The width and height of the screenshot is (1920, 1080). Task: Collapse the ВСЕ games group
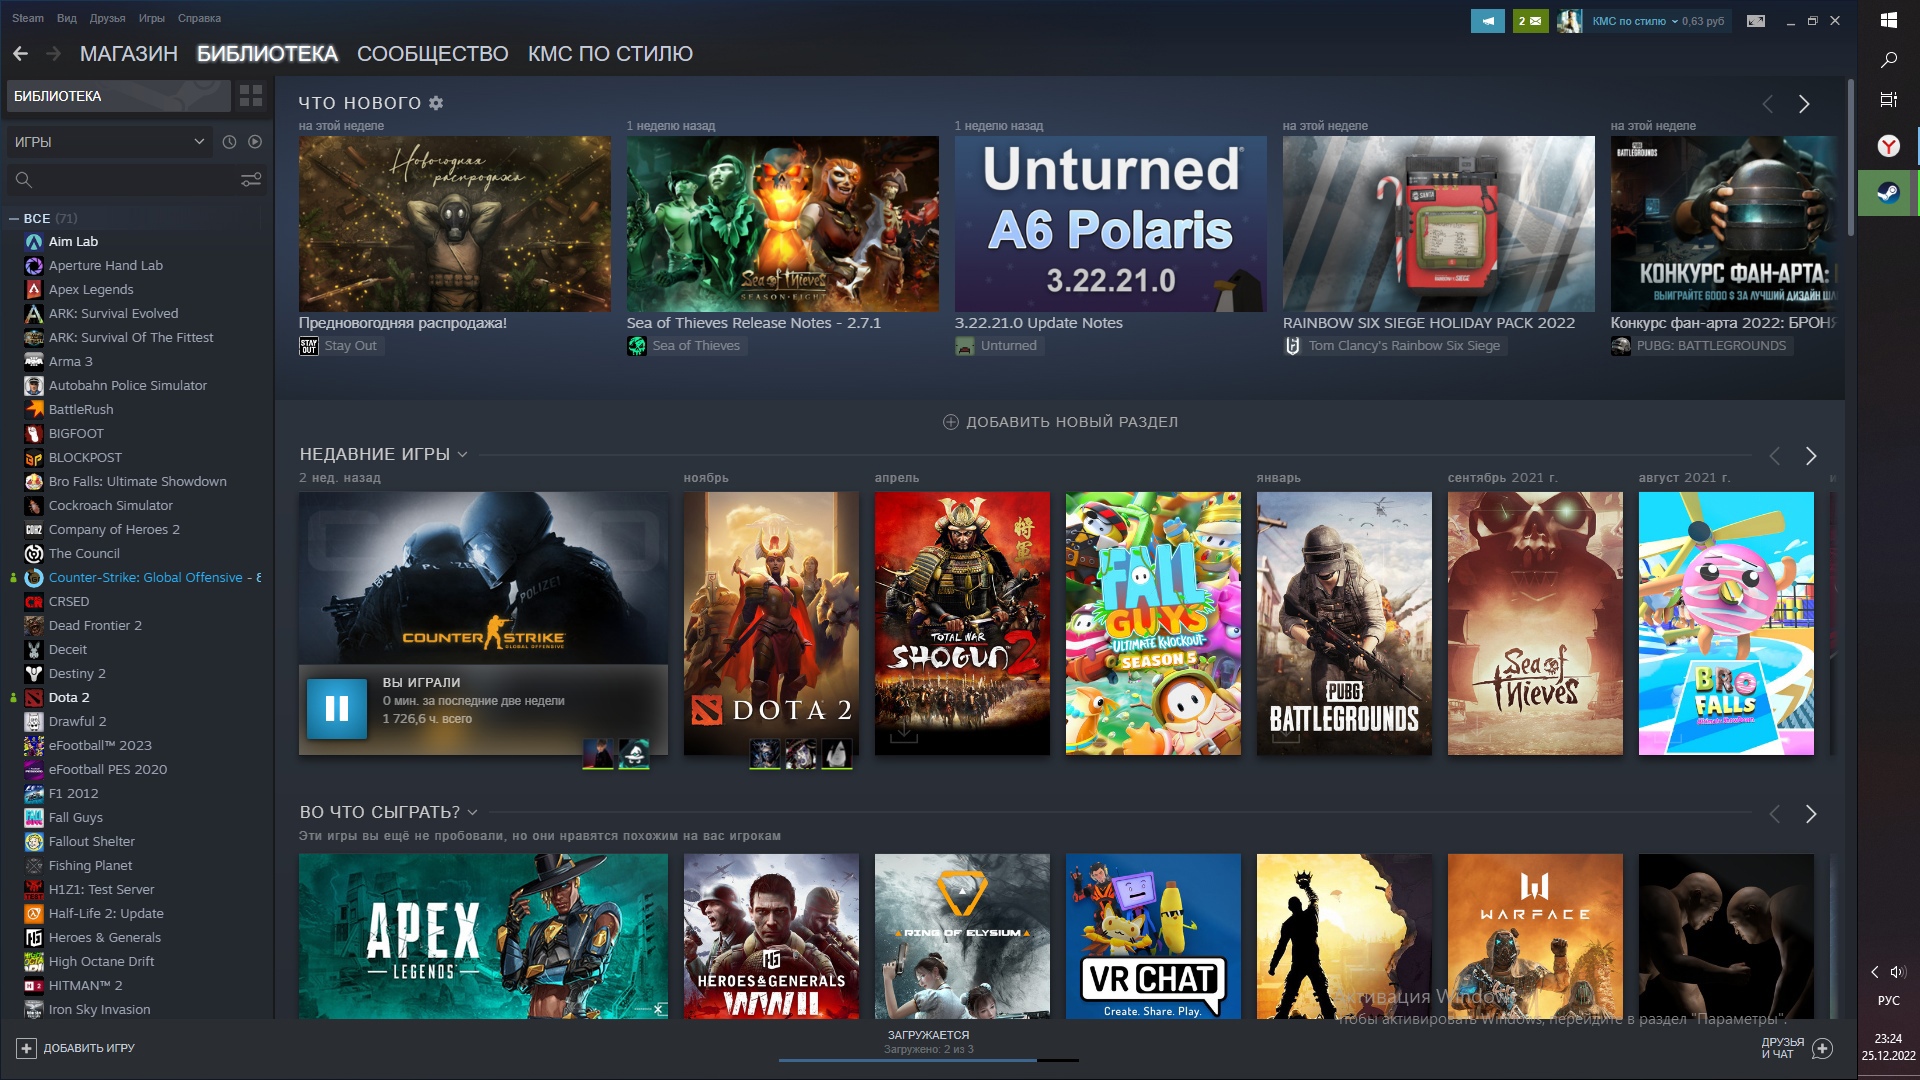[14, 218]
